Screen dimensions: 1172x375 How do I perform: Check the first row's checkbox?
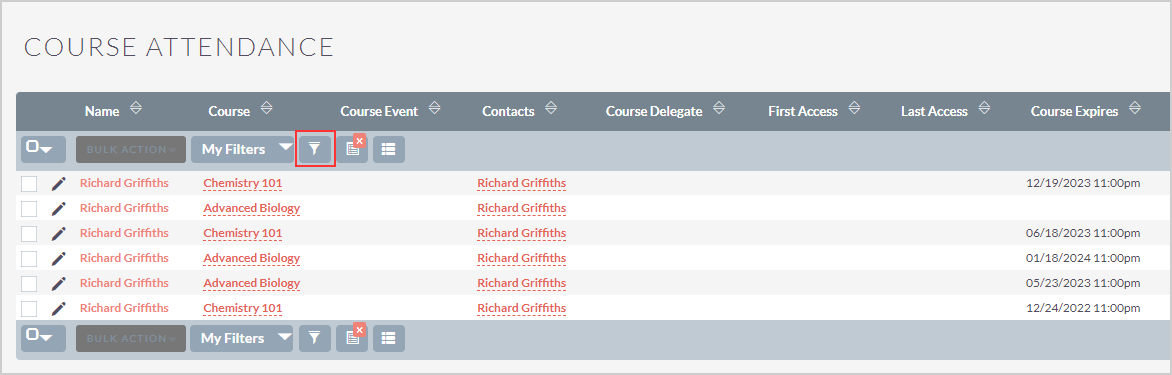(x=29, y=184)
